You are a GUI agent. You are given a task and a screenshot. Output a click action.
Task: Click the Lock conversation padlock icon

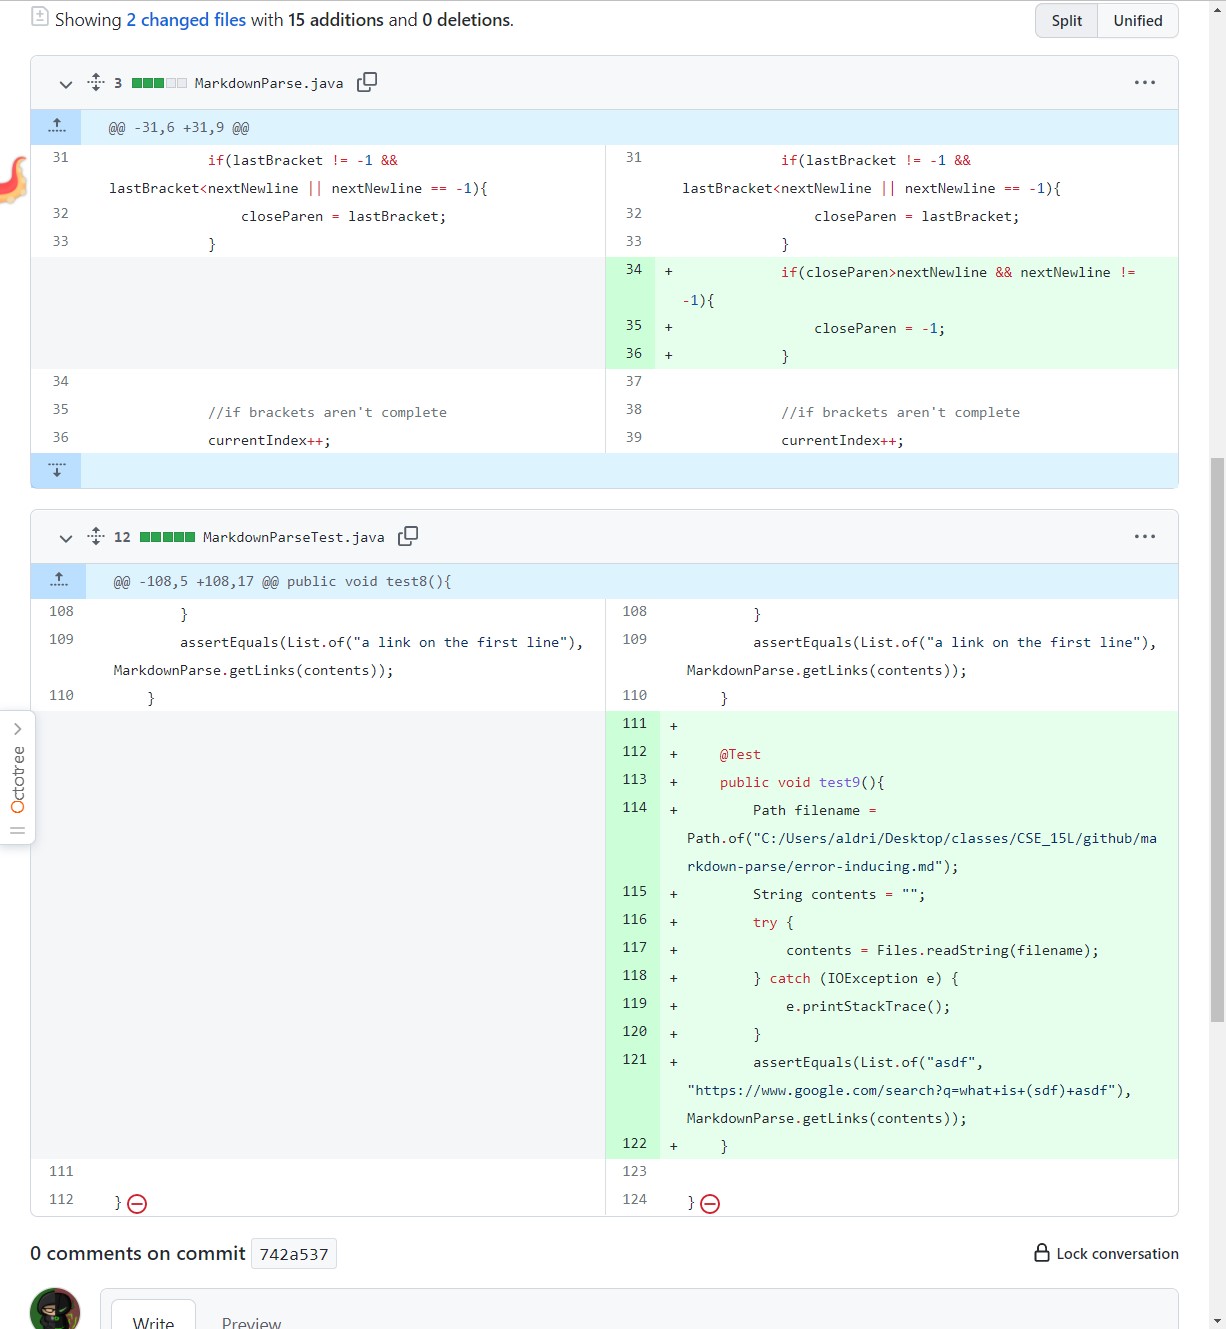[1040, 1253]
